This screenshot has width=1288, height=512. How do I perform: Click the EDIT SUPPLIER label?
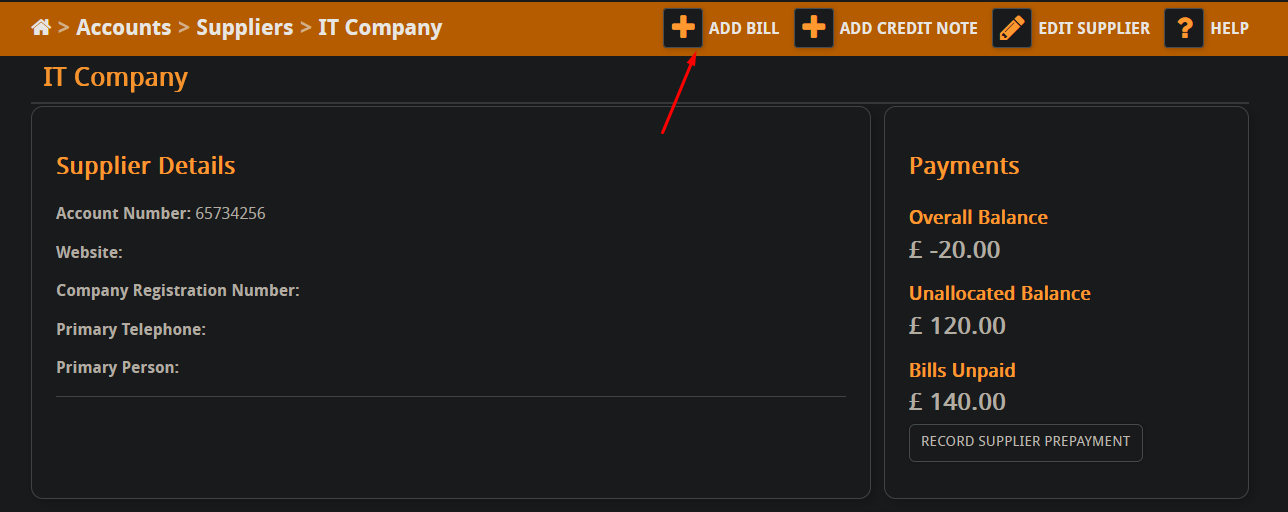coord(1094,28)
